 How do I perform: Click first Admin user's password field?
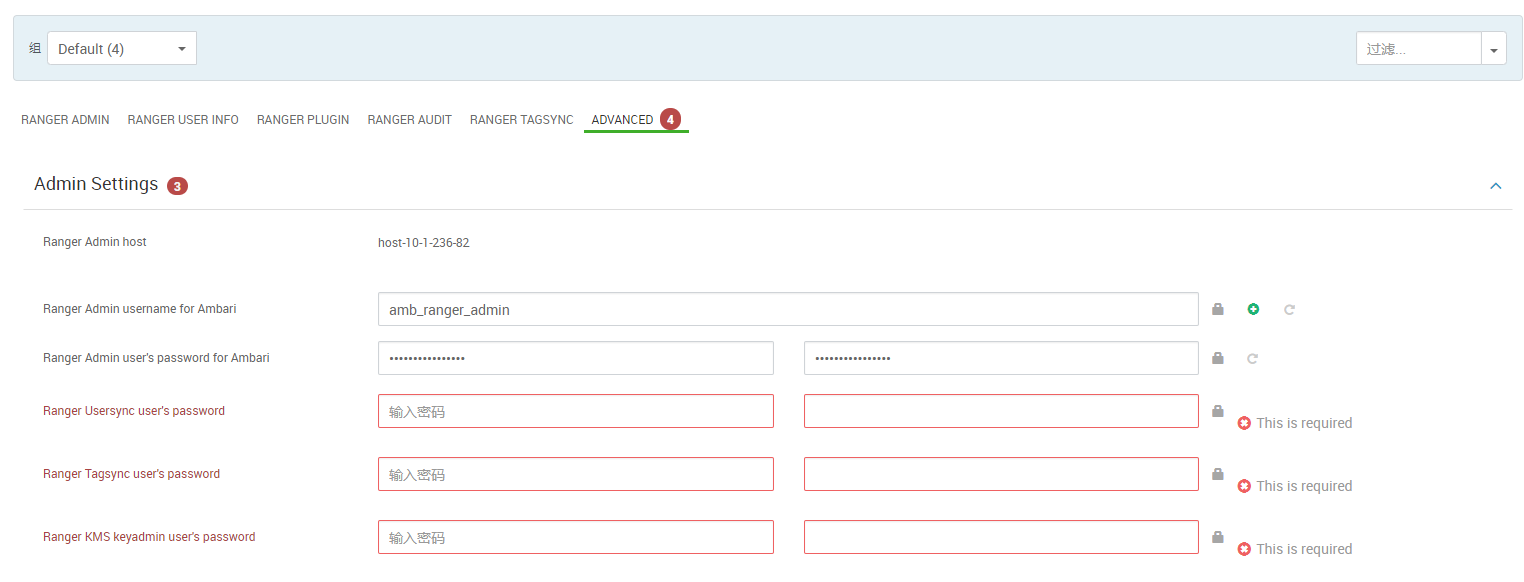pyautogui.click(x=576, y=358)
